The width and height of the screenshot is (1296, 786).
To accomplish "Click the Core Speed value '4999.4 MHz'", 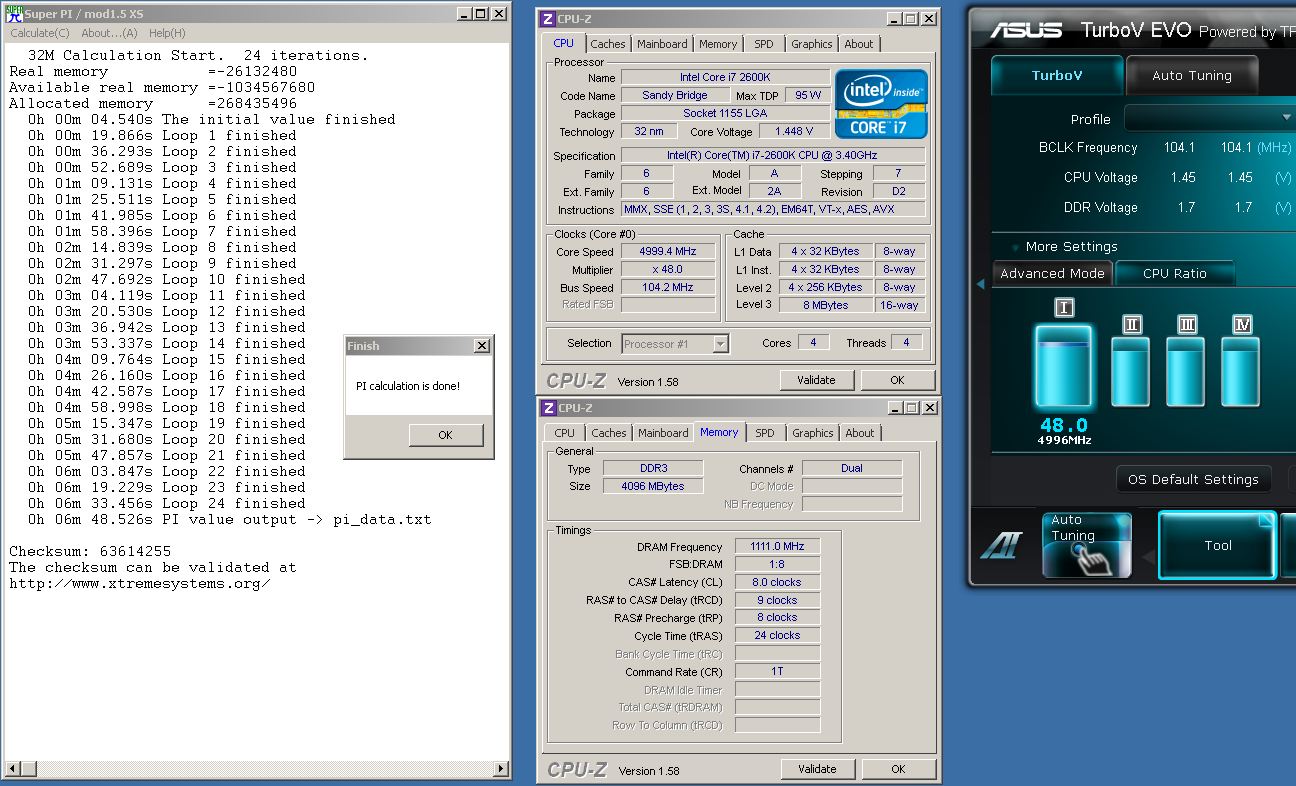I will (670, 252).
